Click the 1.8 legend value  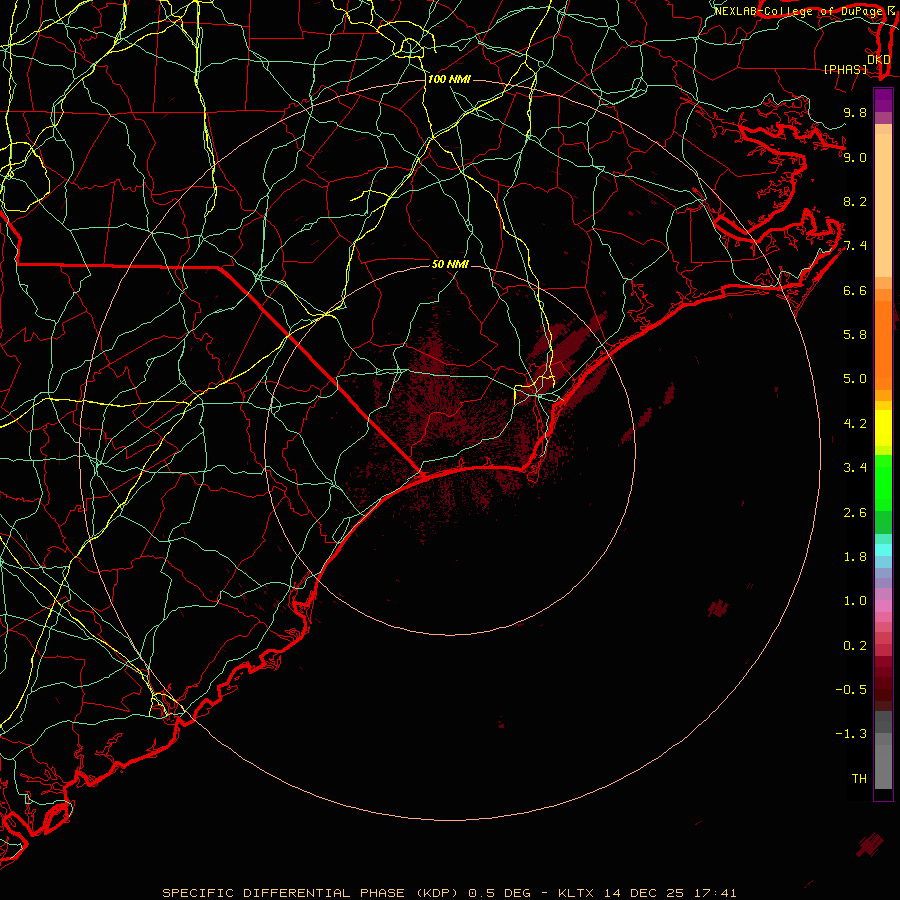855,557
